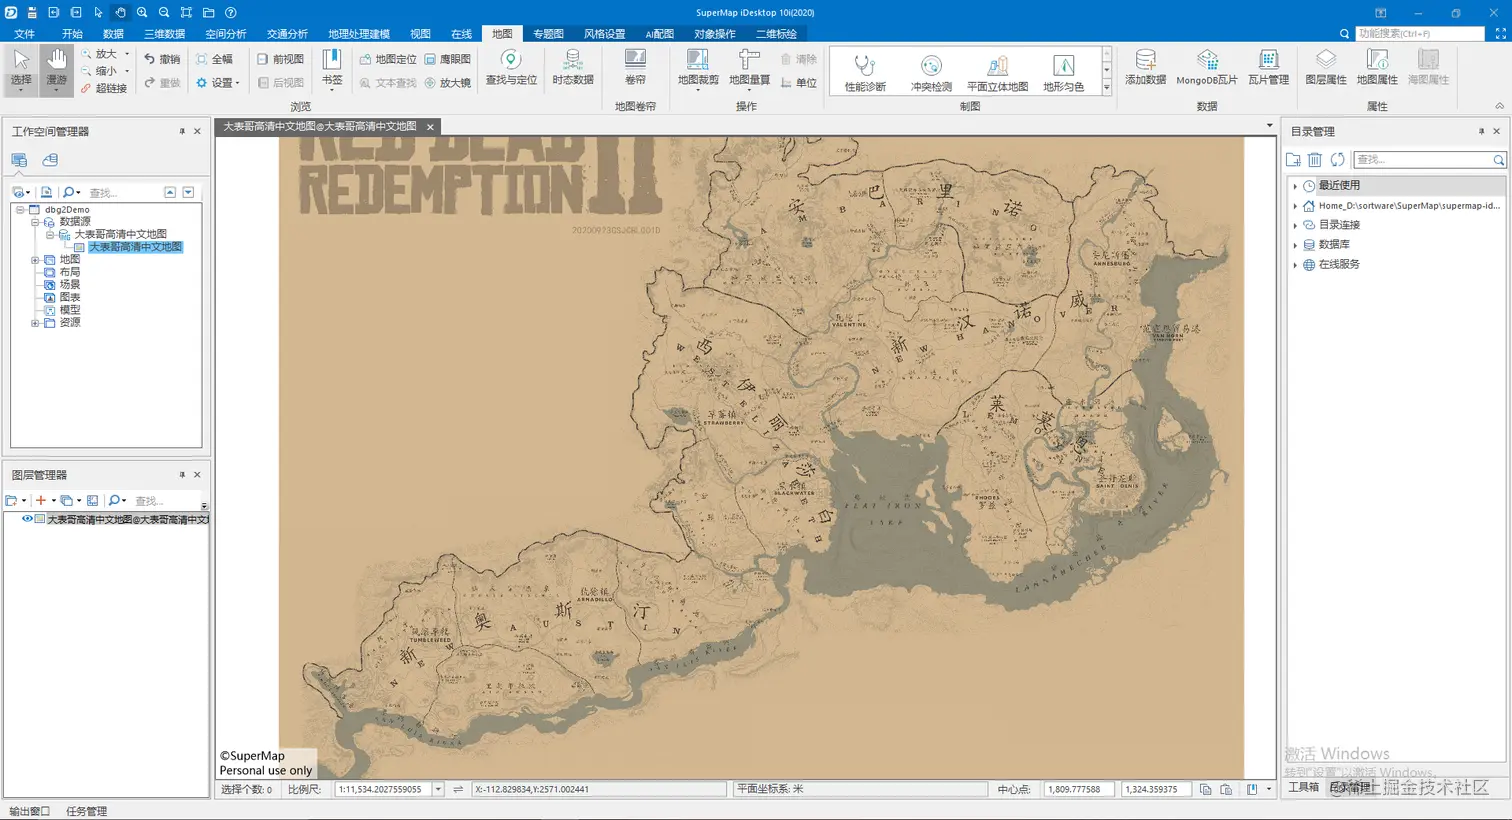Screen dimensions: 1512x820
Task: Open the 放大 dropdown arrow
Action: pyautogui.click(x=127, y=54)
